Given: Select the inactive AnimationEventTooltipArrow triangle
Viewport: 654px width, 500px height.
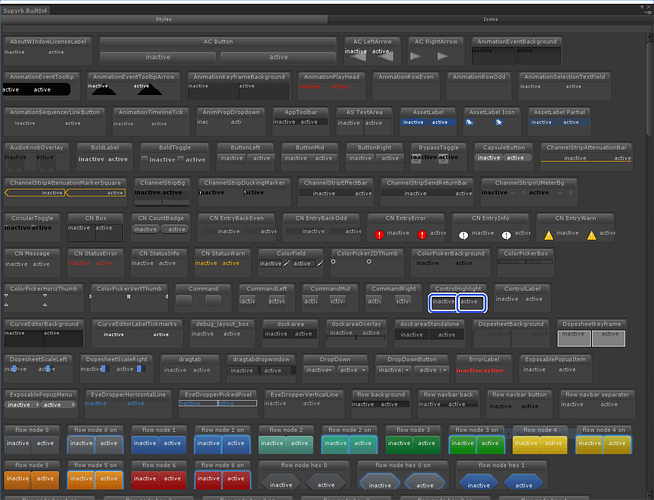Looking at the screenshot, I should pos(104,90).
